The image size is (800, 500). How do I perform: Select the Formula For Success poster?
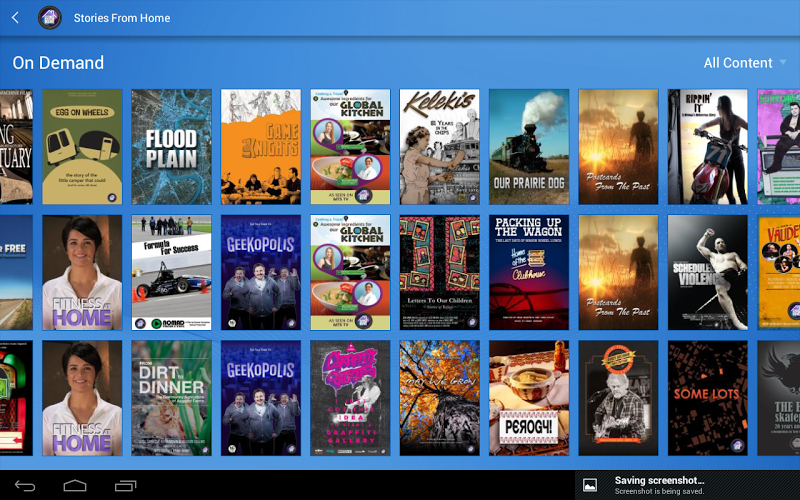tap(171, 272)
